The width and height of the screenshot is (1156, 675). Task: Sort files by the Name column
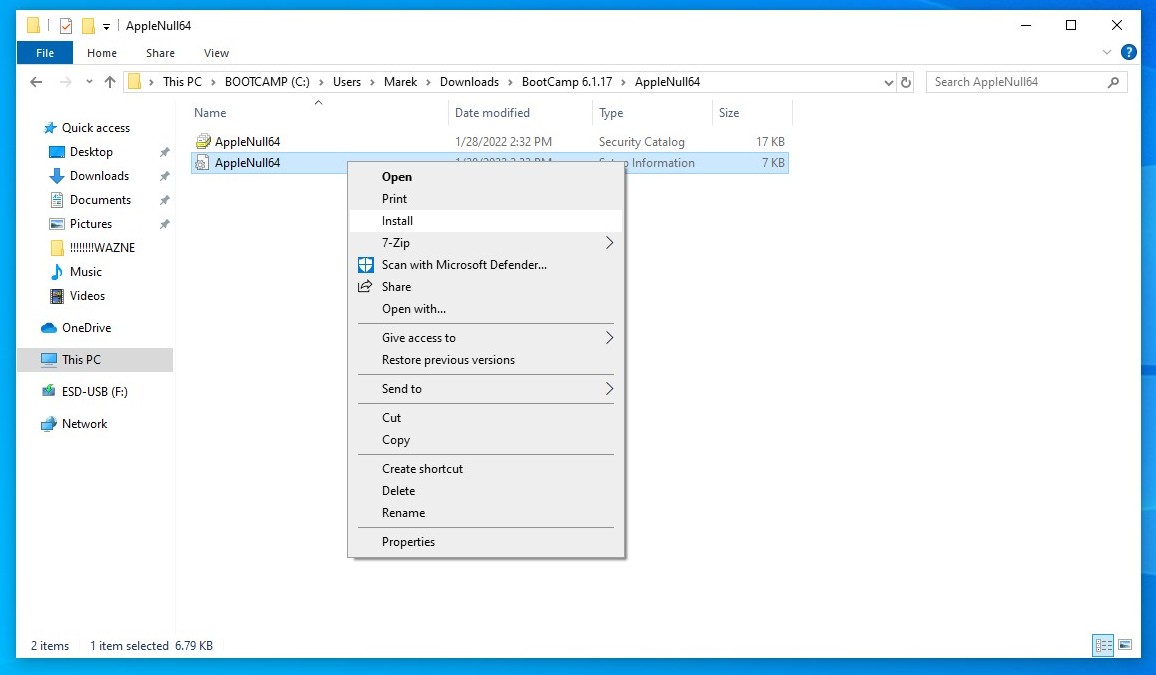pyautogui.click(x=318, y=113)
